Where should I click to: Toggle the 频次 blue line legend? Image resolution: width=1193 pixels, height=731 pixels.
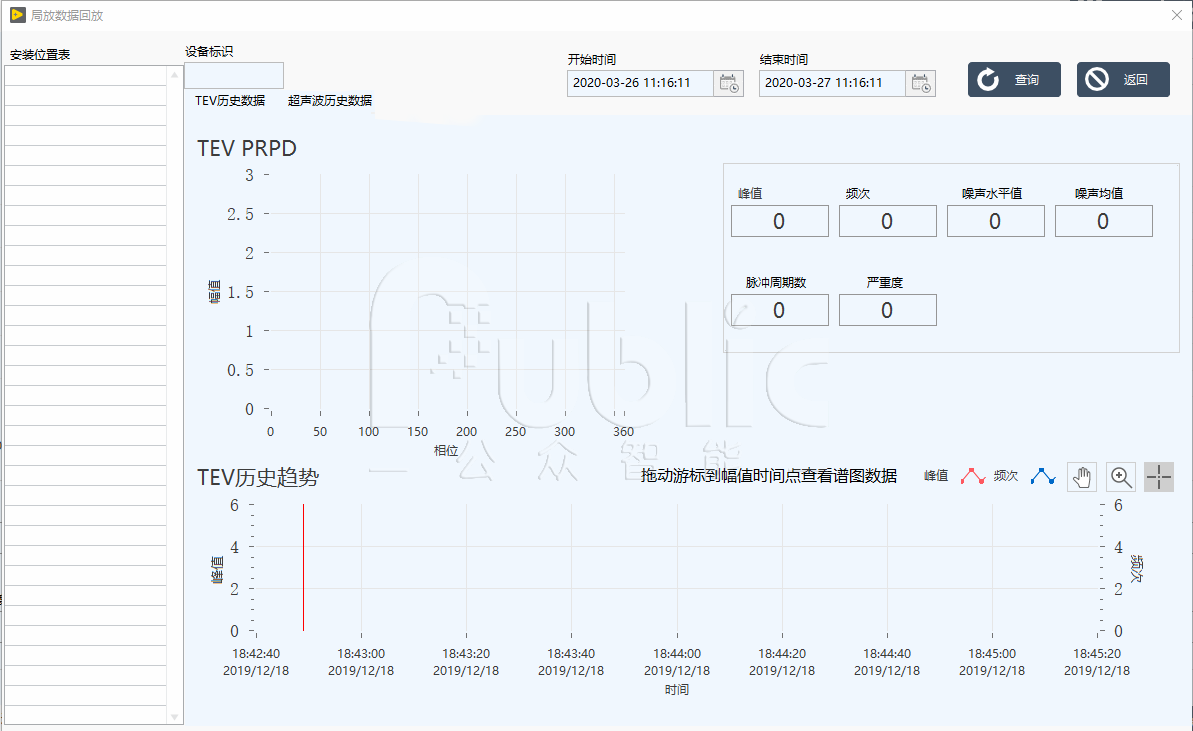point(1043,476)
